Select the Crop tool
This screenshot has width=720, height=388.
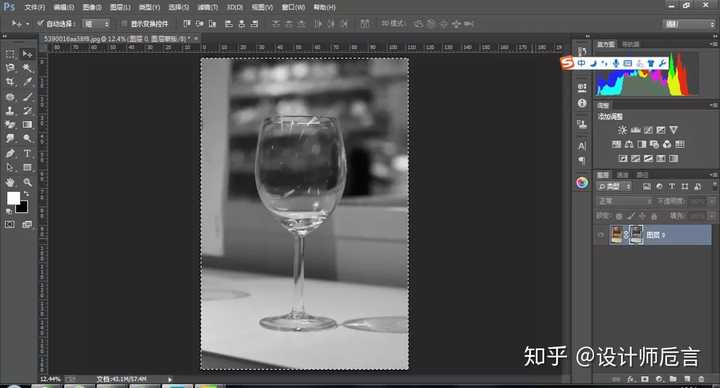[10, 82]
